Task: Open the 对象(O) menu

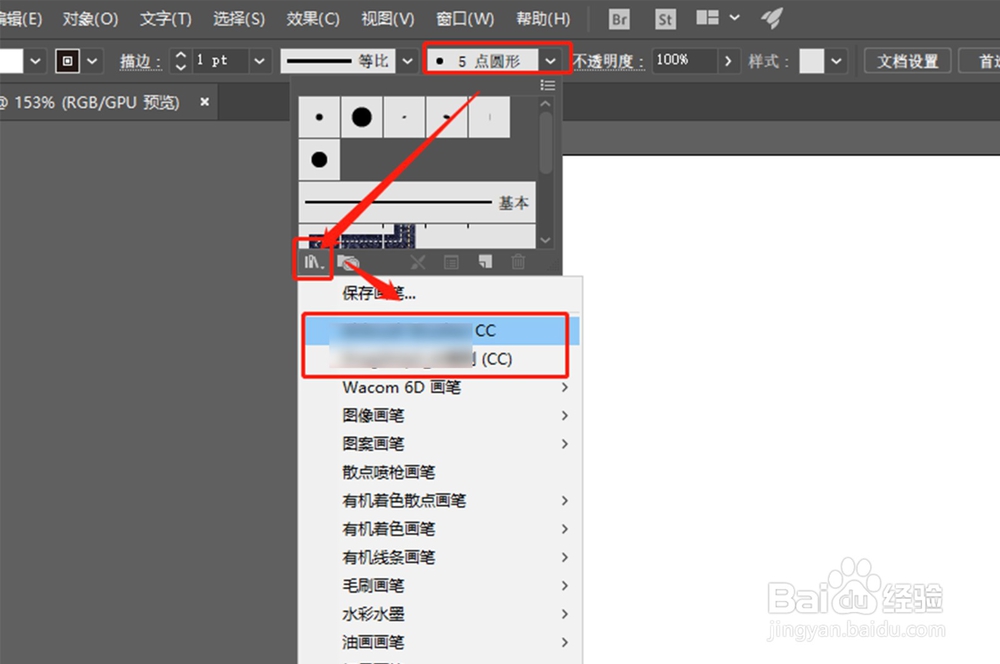Action: (x=91, y=18)
